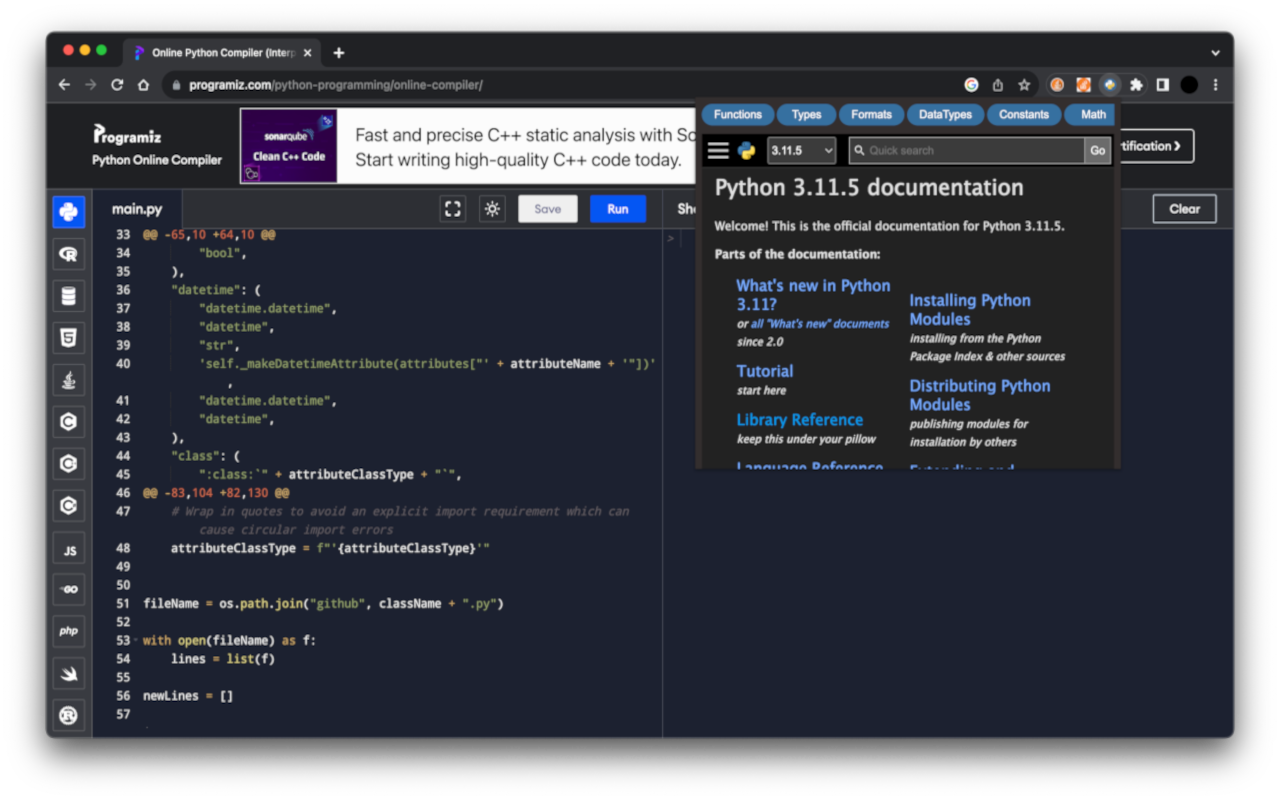Open the Java compiler icon
This screenshot has width=1280, height=800.
point(68,380)
